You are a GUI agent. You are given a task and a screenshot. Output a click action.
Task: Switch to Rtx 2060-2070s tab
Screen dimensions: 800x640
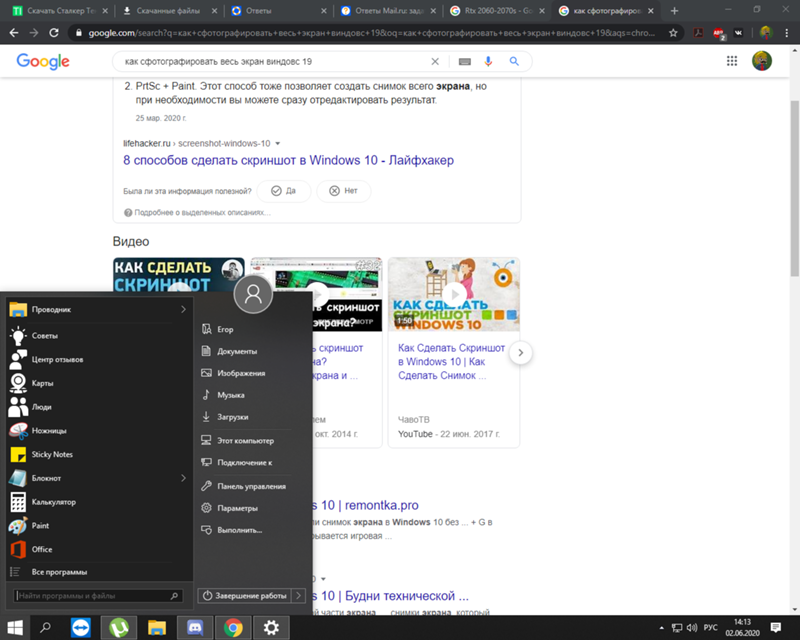(x=497, y=11)
